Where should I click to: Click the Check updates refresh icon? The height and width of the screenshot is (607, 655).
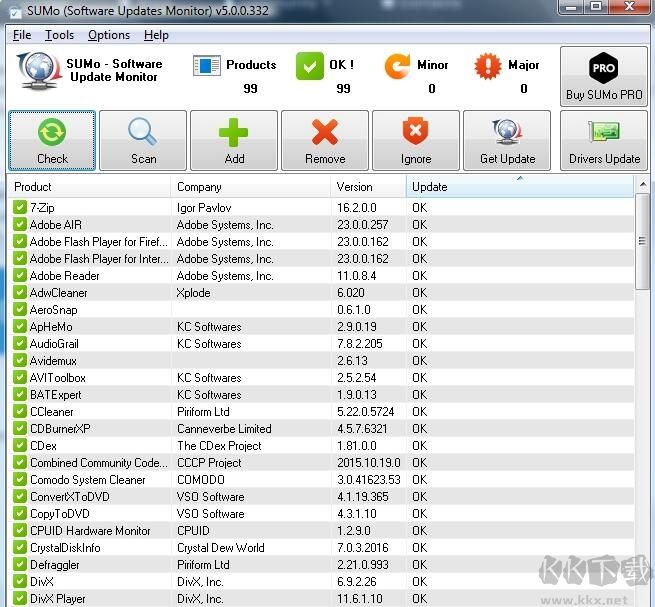[52, 132]
